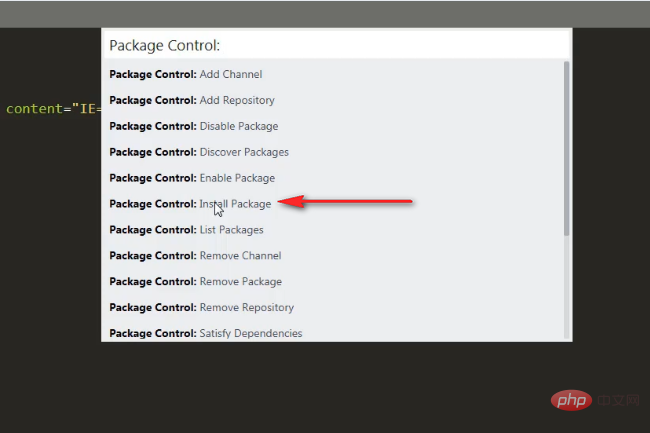The image size is (650, 433).
Task: Pick the Remove Repository entry
Action: (x=333, y=307)
